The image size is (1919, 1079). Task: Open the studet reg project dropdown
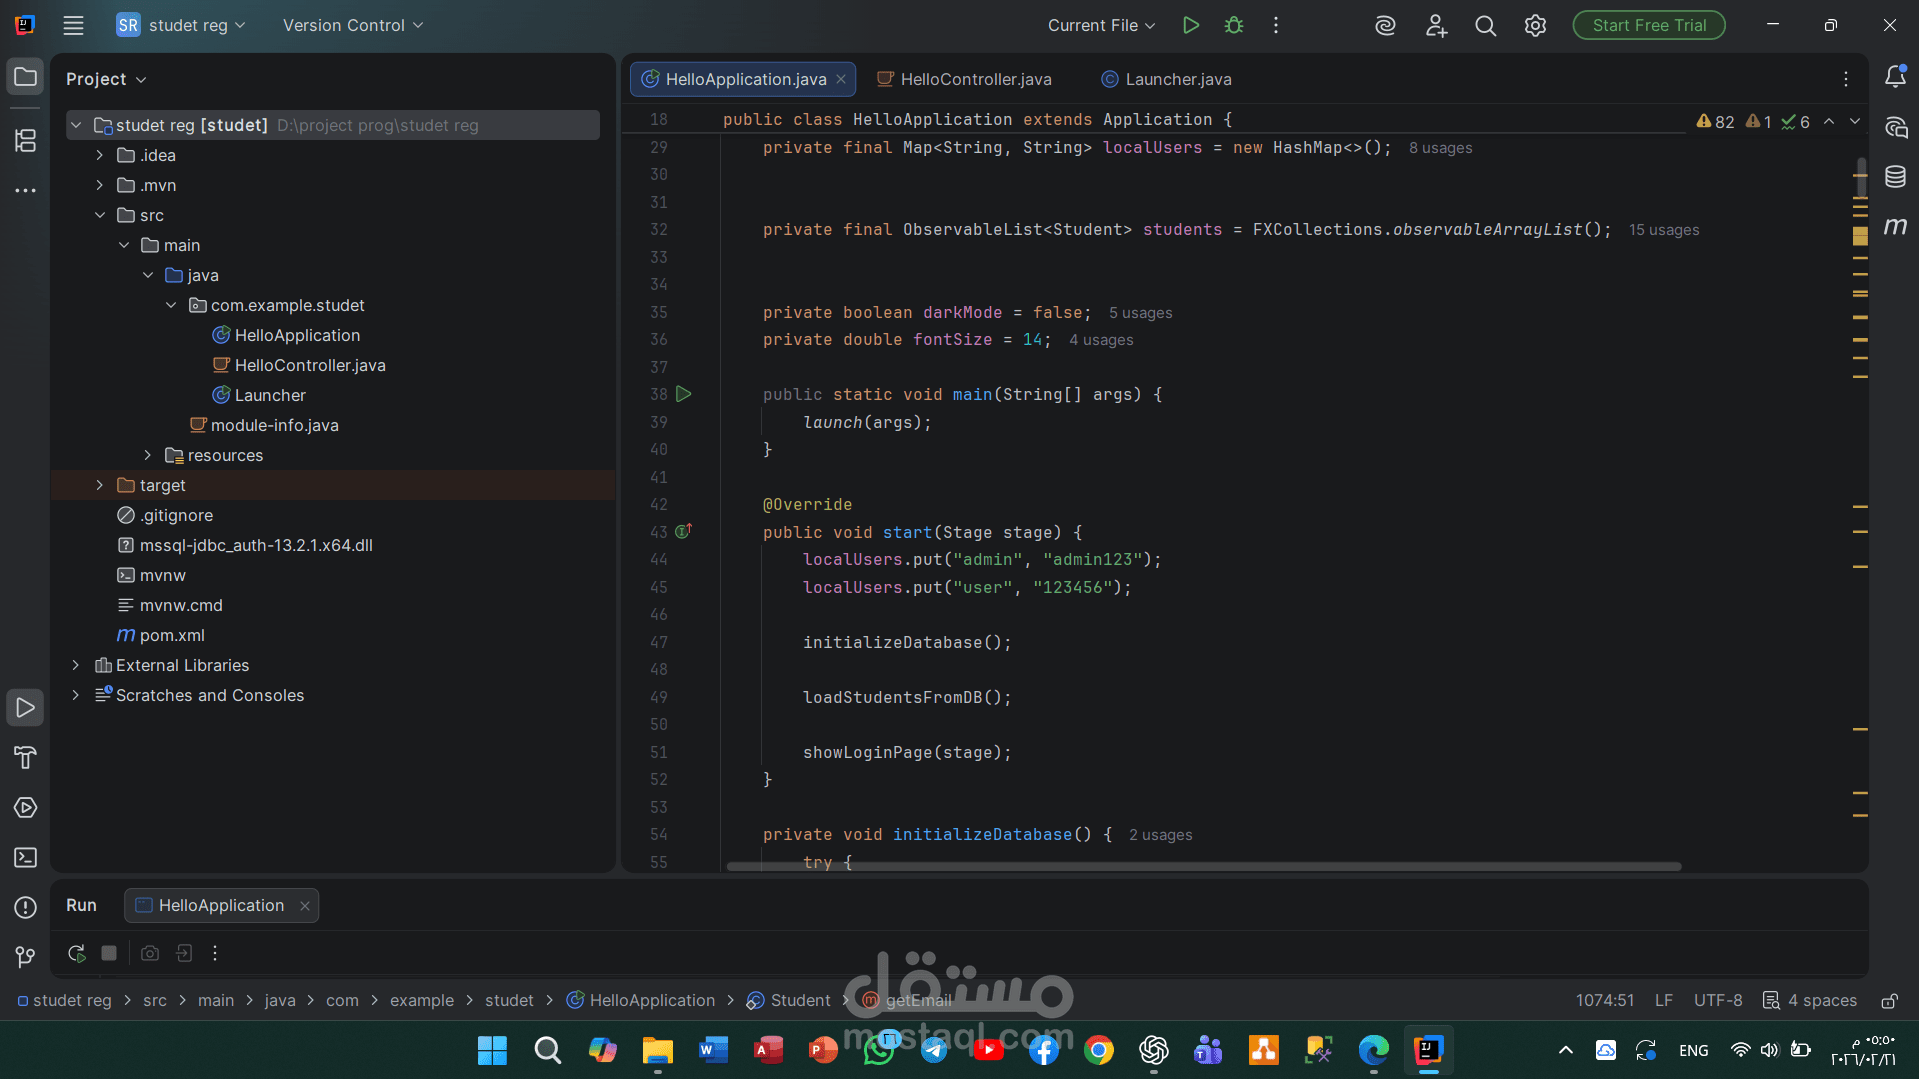tap(181, 25)
